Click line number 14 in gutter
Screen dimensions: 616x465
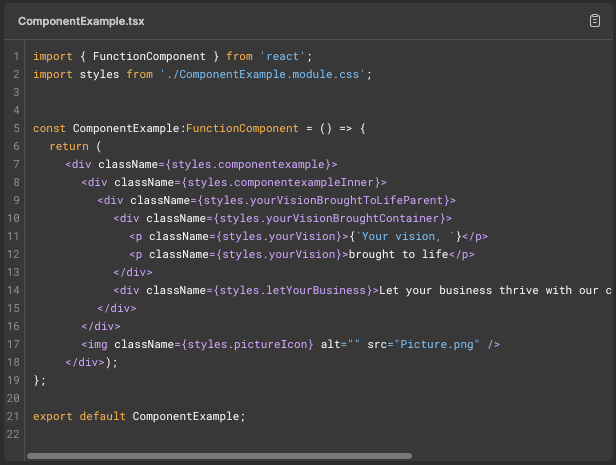click(13, 290)
